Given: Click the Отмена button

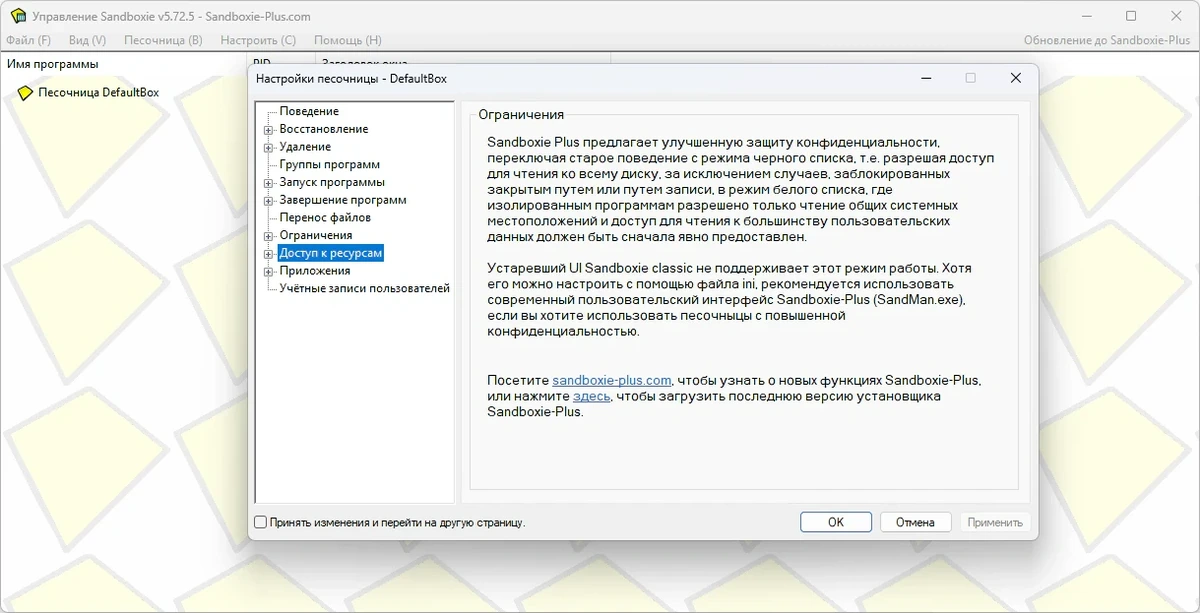Looking at the screenshot, I should (x=915, y=522).
